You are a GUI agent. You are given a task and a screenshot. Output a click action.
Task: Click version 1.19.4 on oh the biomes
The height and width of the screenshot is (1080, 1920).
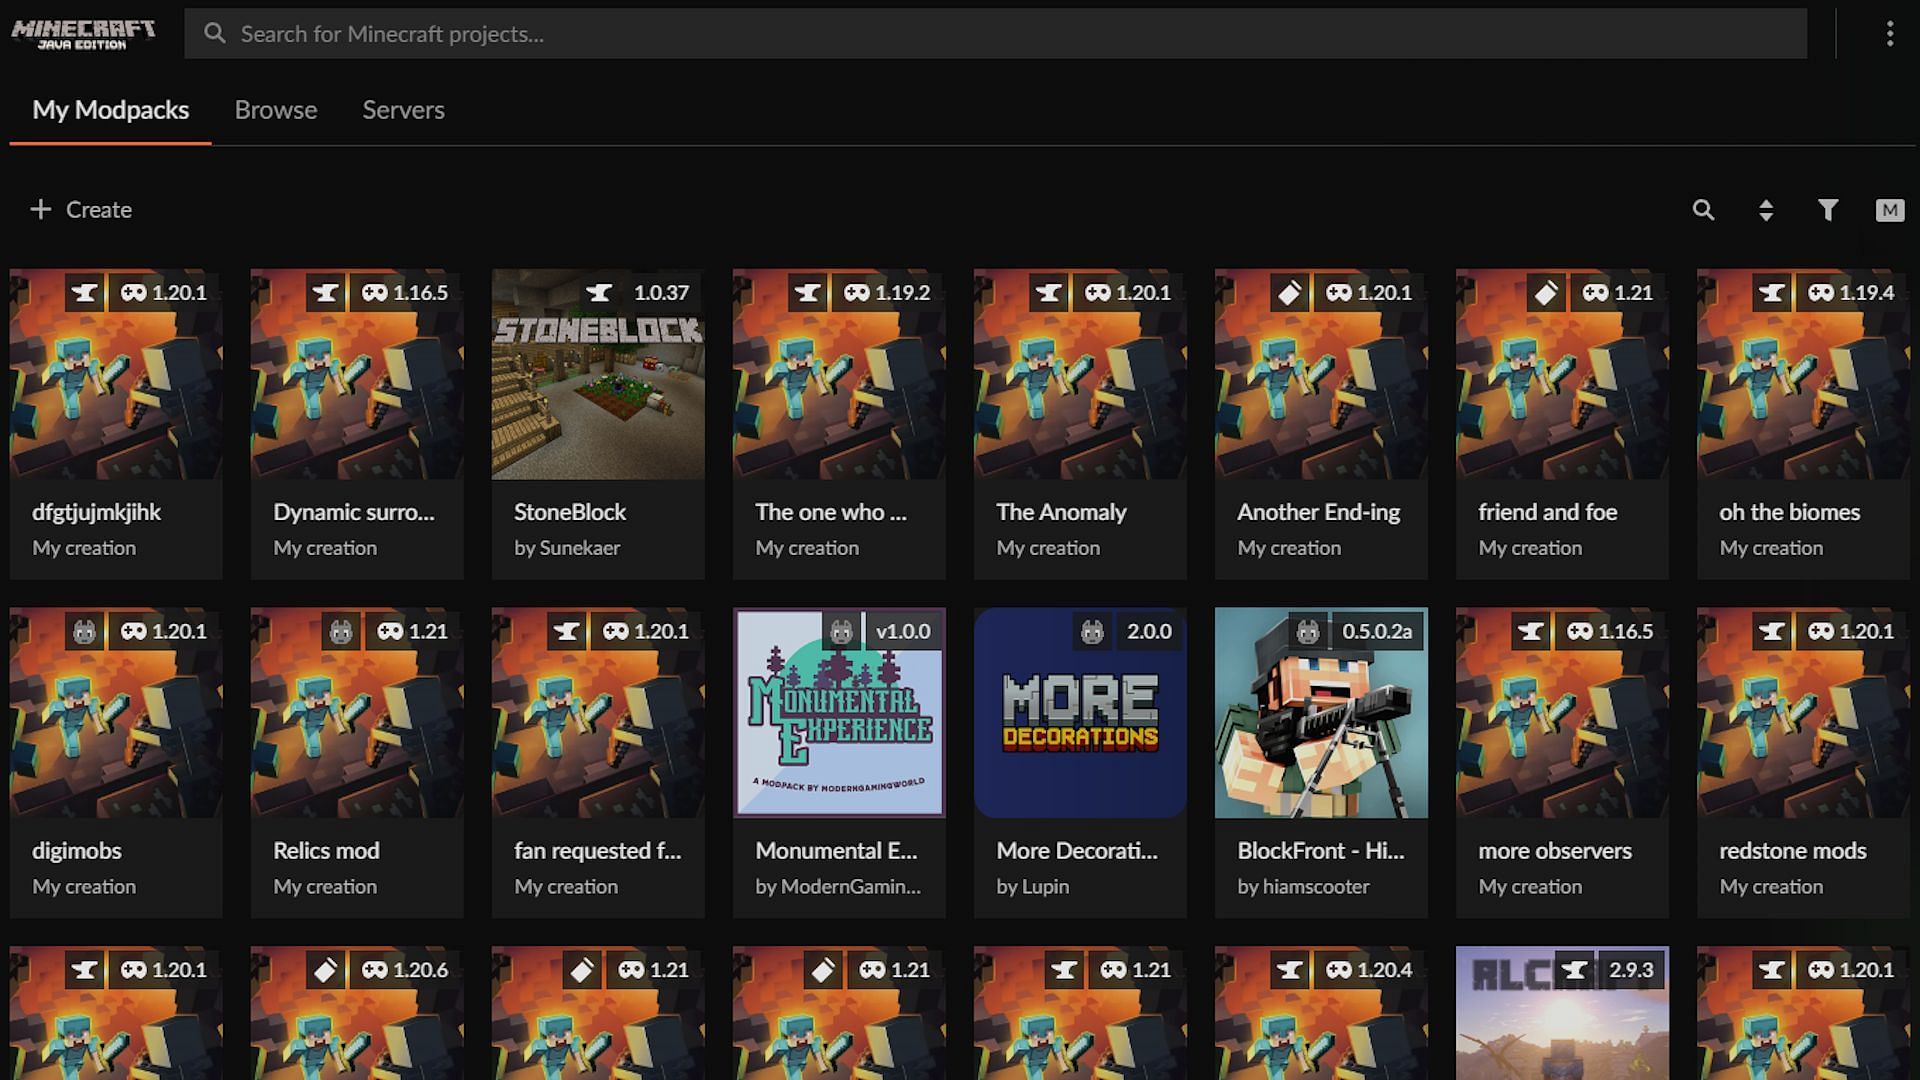pyautogui.click(x=1866, y=293)
